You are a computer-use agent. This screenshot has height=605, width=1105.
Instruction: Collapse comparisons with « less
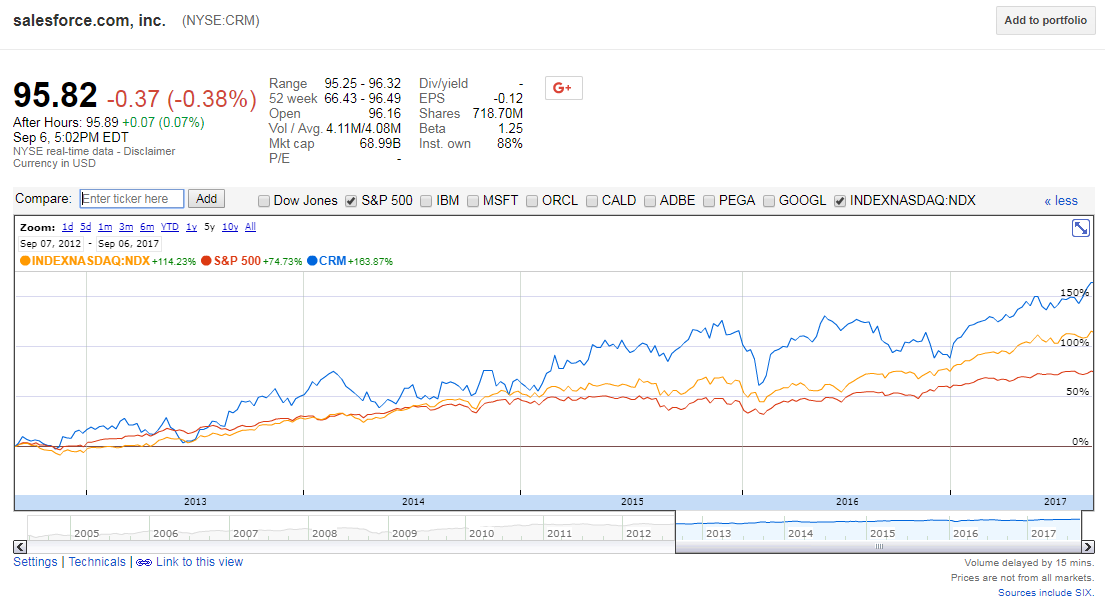click(x=1061, y=201)
